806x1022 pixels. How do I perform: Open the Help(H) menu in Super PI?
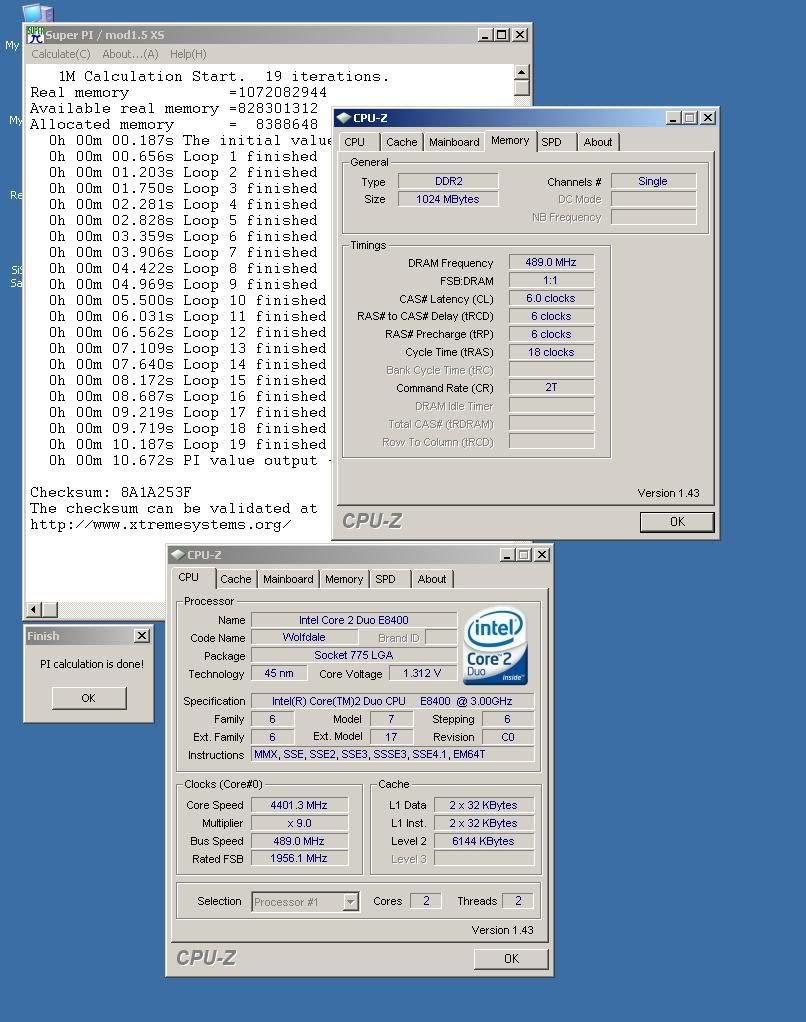click(188, 54)
